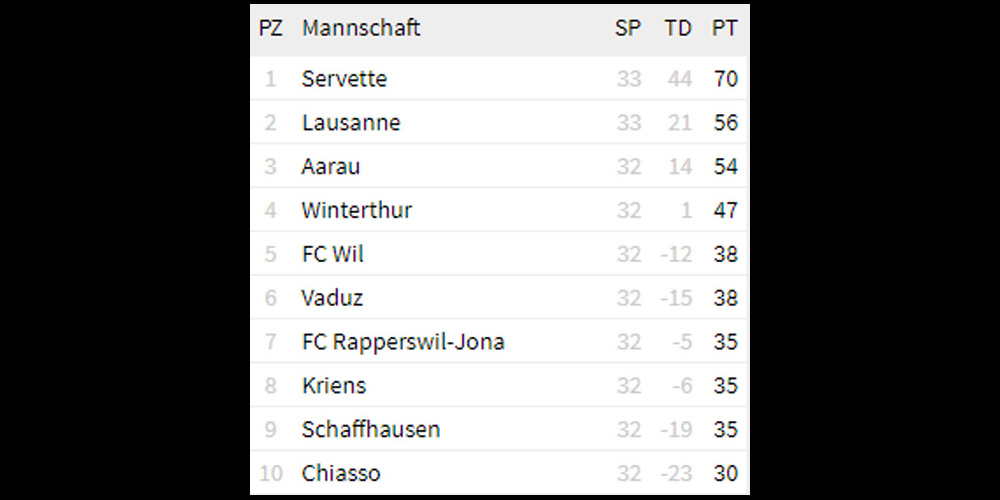This screenshot has height=500, width=1000.
Task: Click the Servette team name
Action: point(344,78)
